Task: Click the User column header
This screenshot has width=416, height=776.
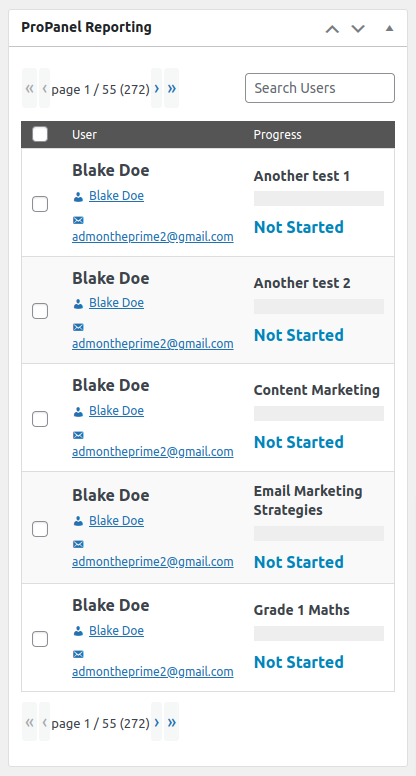Action: pyautogui.click(x=85, y=135)
